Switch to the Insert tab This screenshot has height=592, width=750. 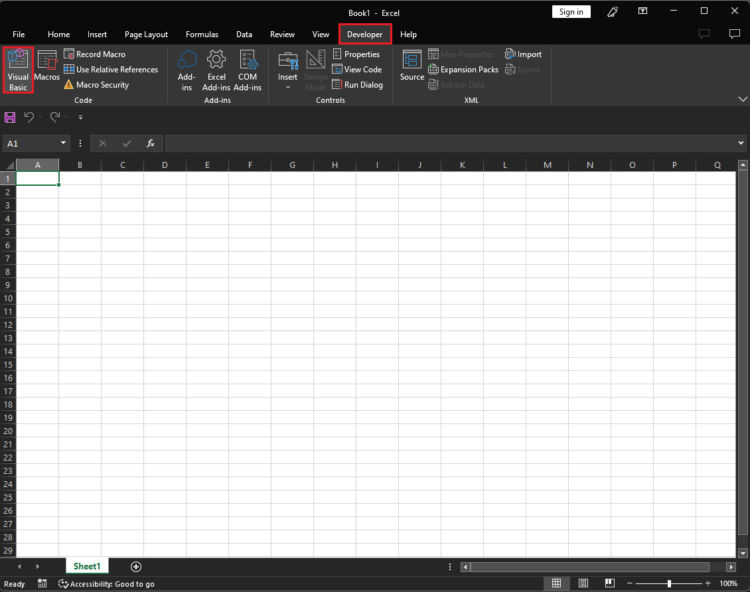pyautogui.click(x=97, y=34)
